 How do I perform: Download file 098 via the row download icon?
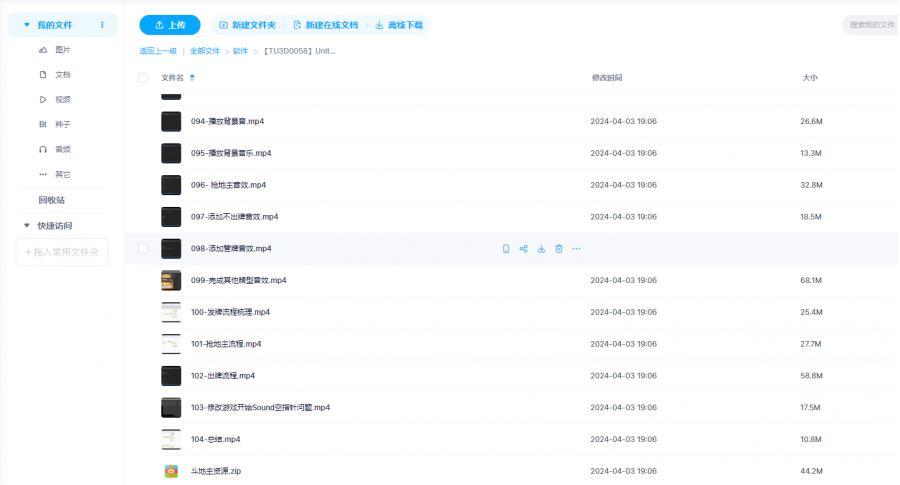(x=541, y=249)
